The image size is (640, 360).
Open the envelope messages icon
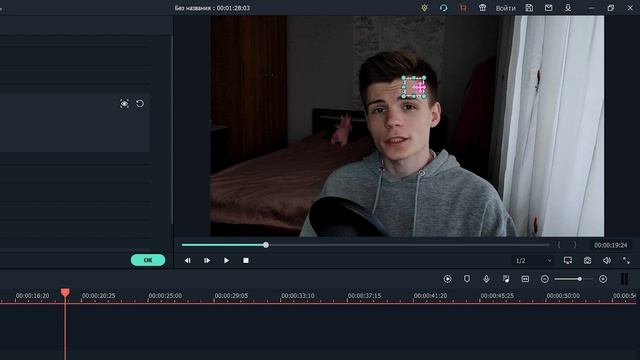[549, 8]
